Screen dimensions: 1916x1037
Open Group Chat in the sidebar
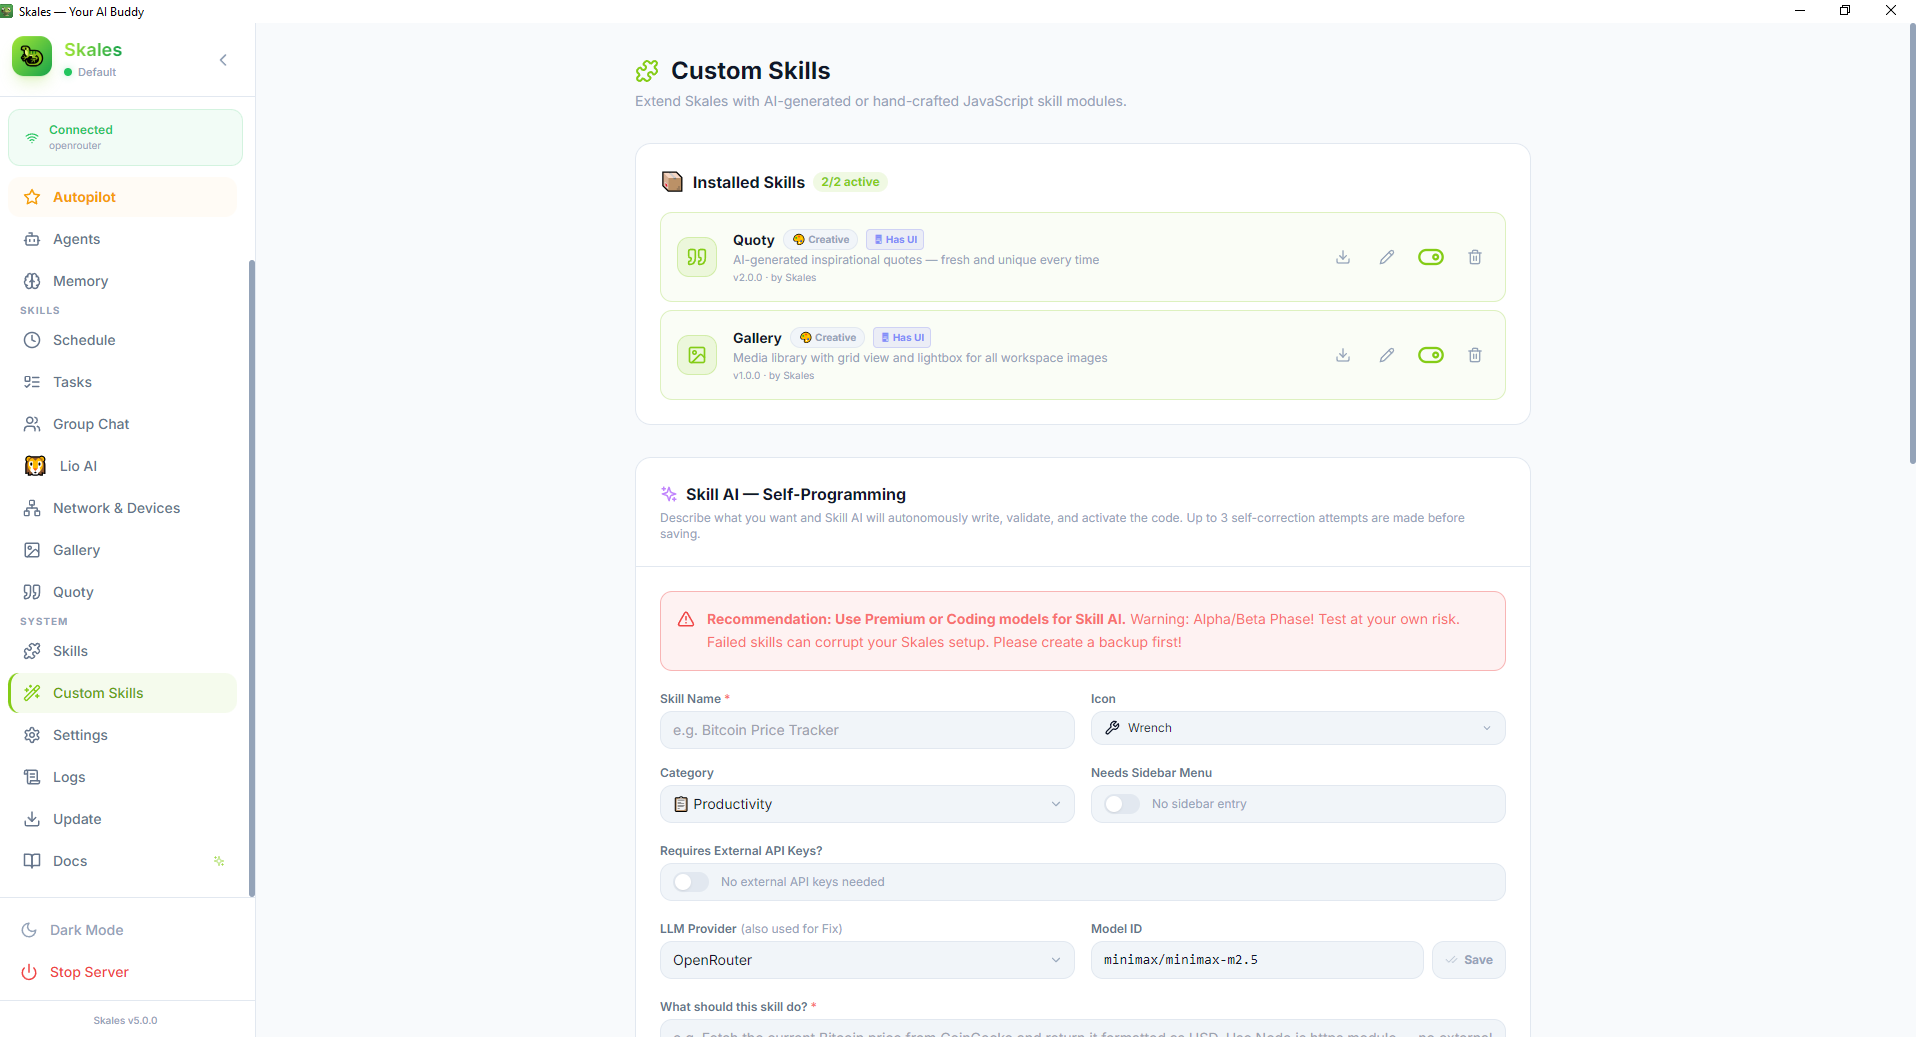coord(123,424)
